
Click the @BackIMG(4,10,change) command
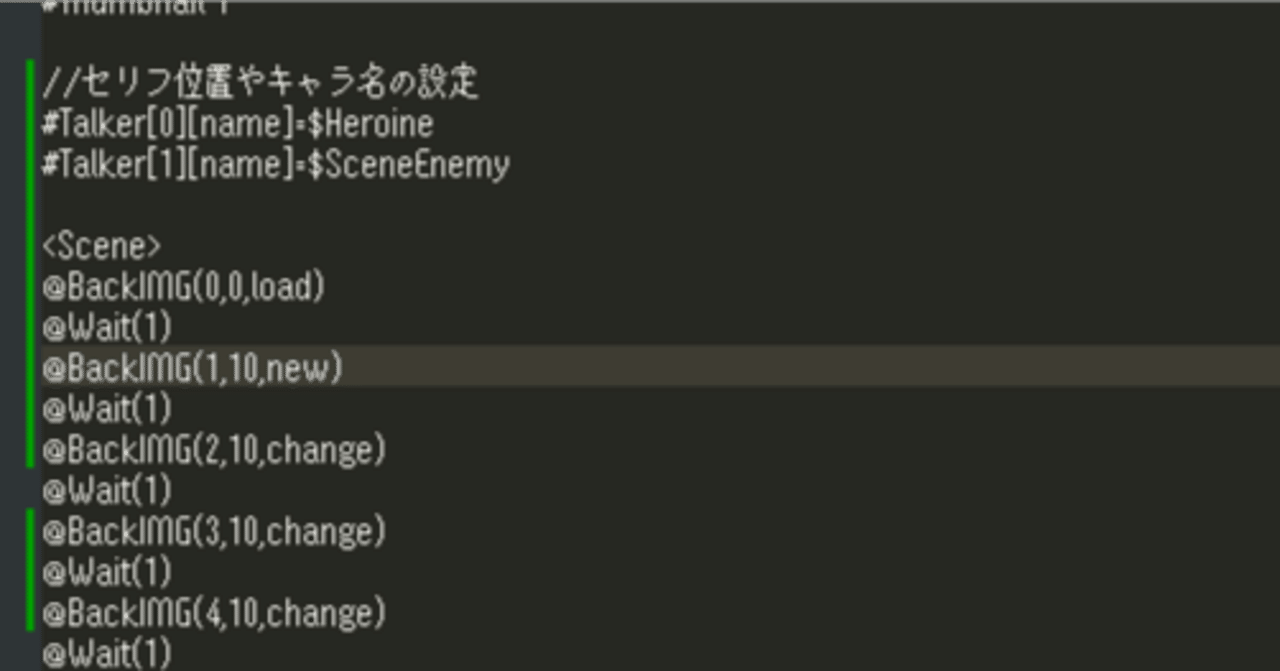213,612
